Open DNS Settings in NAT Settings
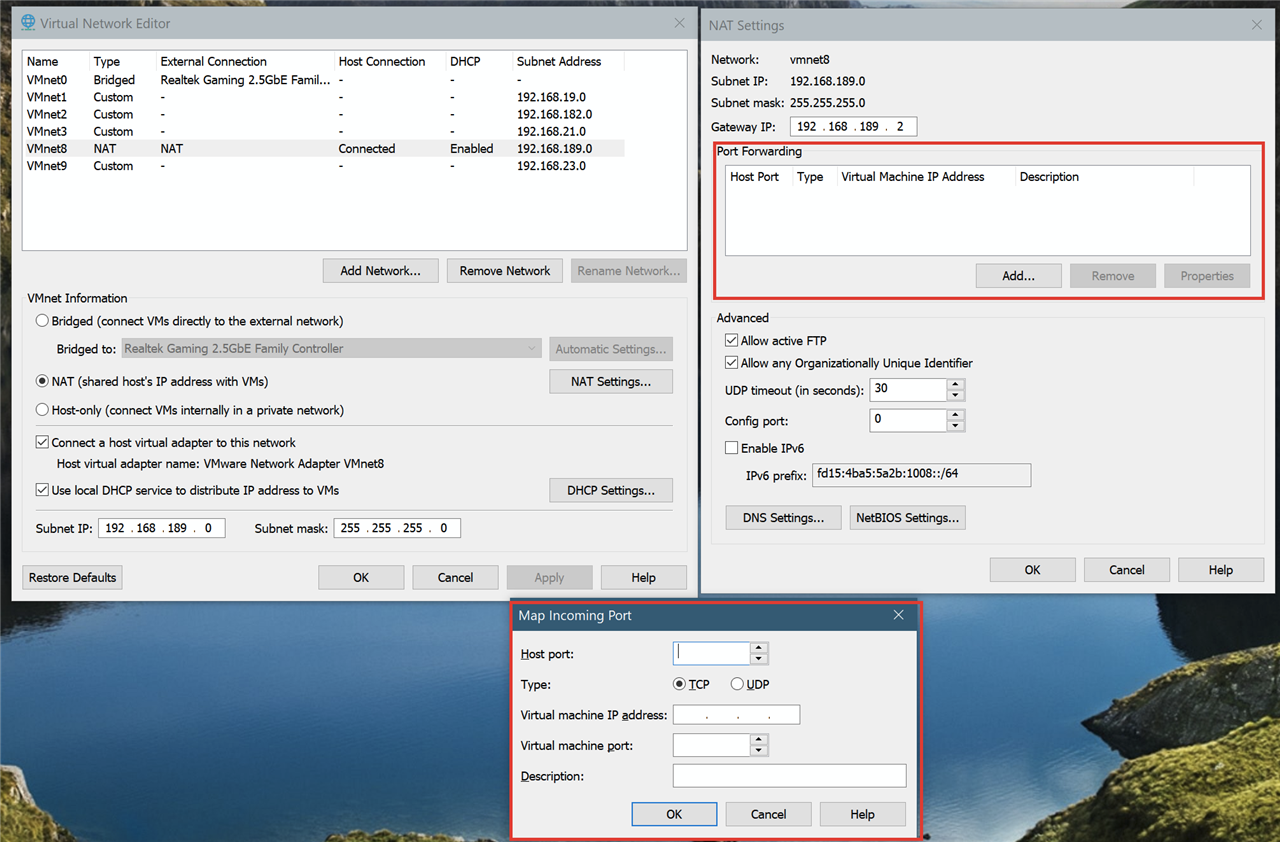 point(783,518)
